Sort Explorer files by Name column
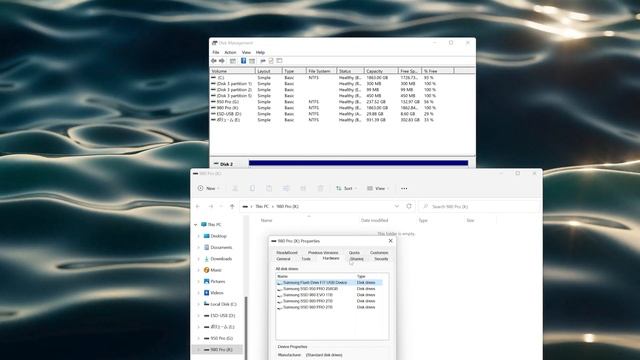This screenshot has width=640, height=360. coord(267,220)
